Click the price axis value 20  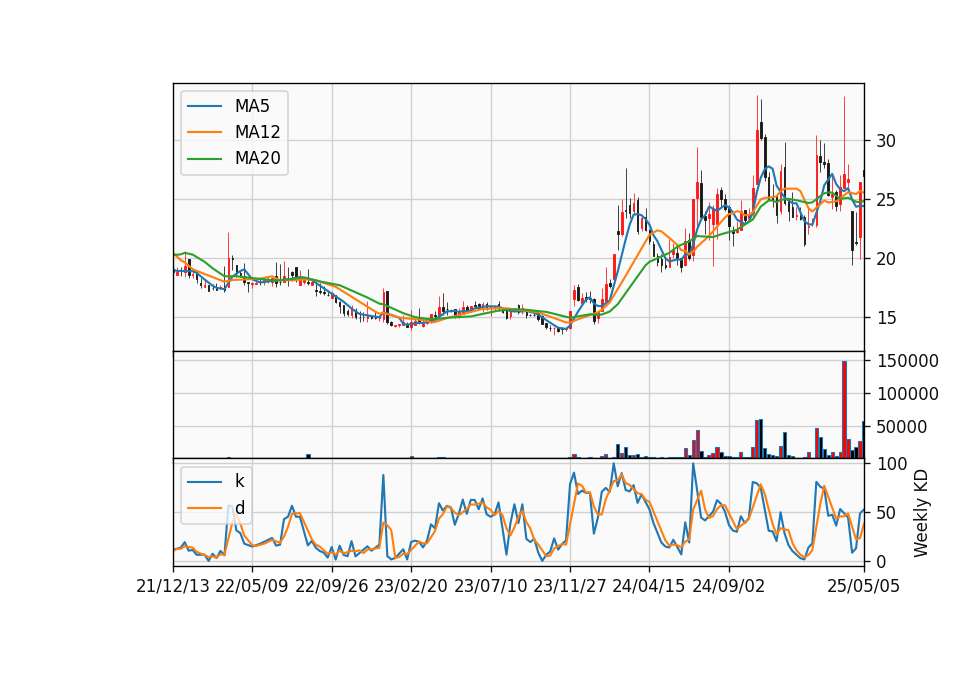[885, 259]
